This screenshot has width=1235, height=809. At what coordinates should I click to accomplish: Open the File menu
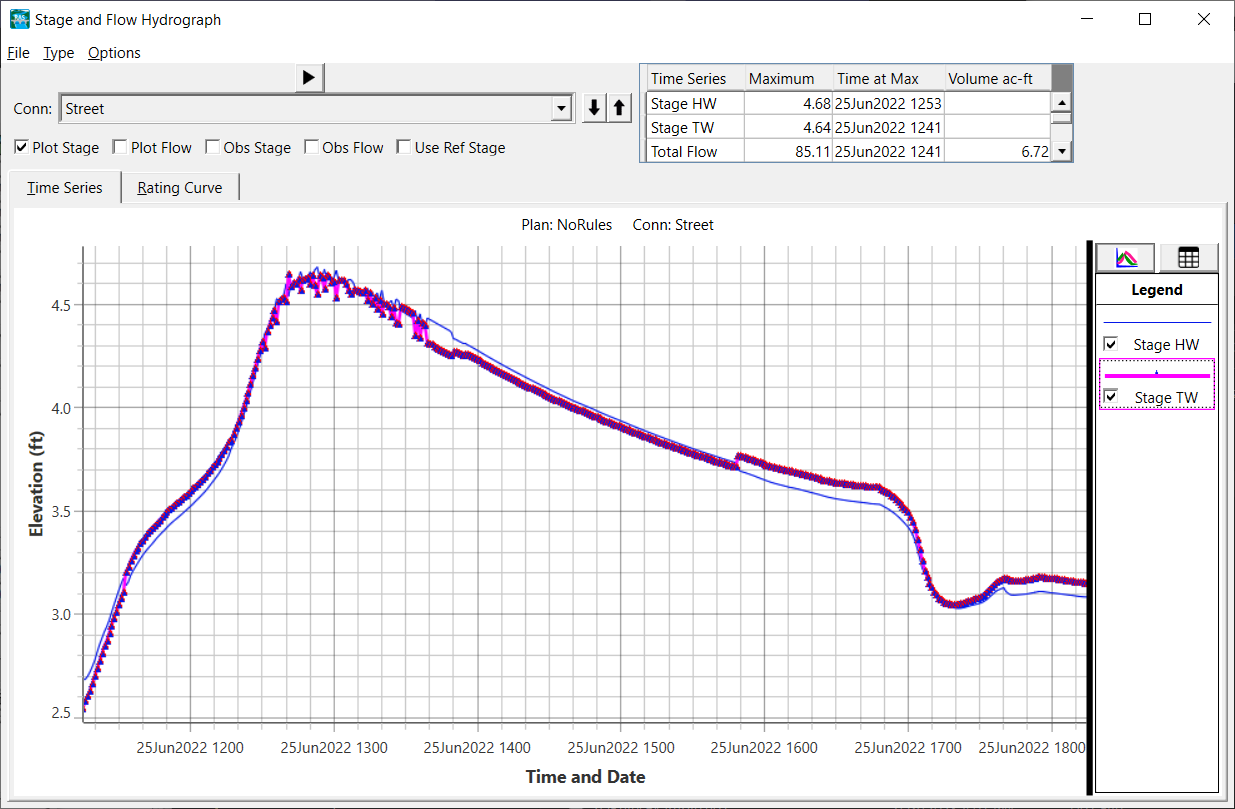[x=18, y=53]
